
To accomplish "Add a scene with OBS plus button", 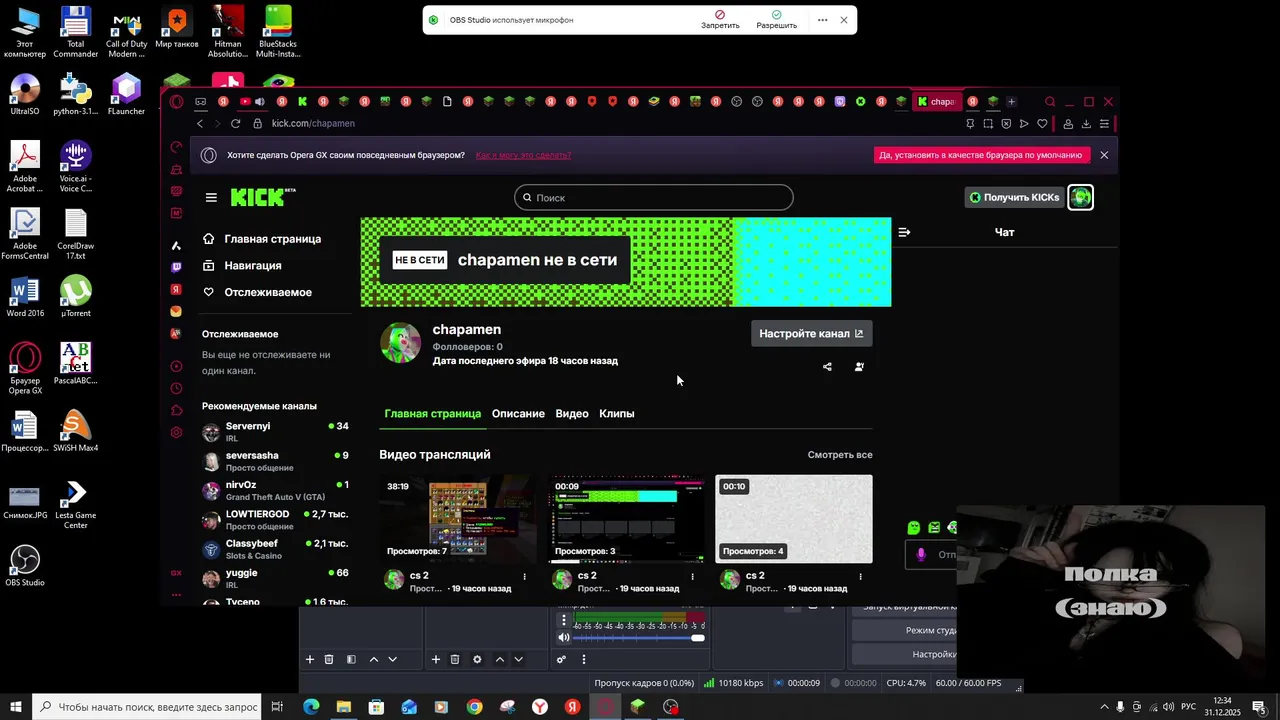I will (310, 659).
